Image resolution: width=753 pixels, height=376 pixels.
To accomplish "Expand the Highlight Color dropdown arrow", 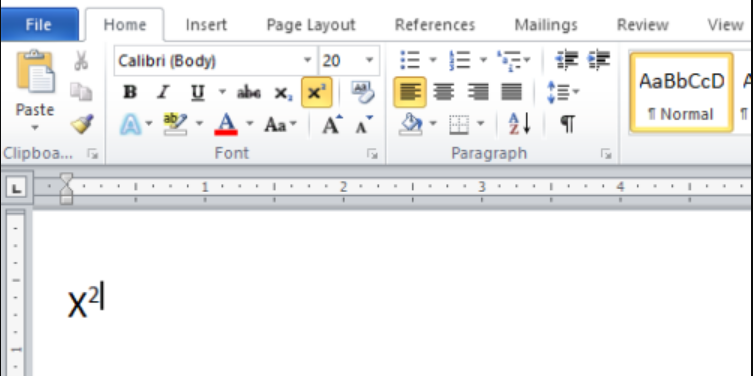I will [x=199, y=124].
